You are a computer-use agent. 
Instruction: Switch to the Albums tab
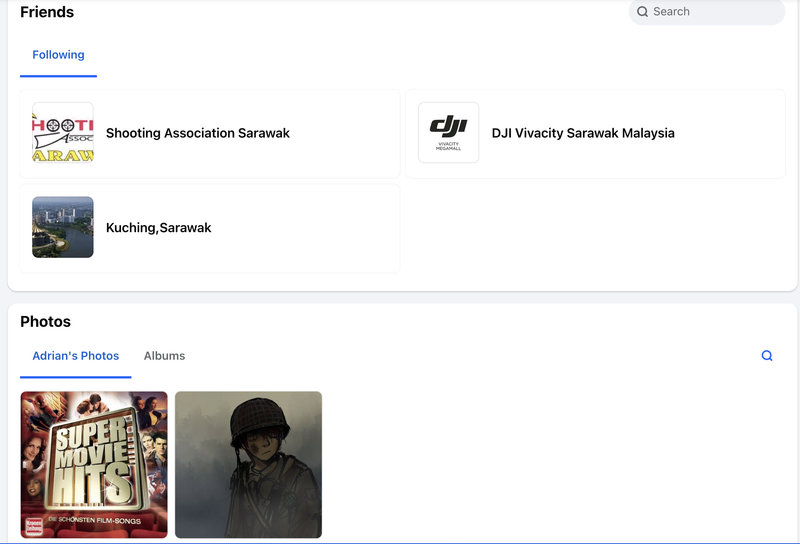[x=164, y=356]
